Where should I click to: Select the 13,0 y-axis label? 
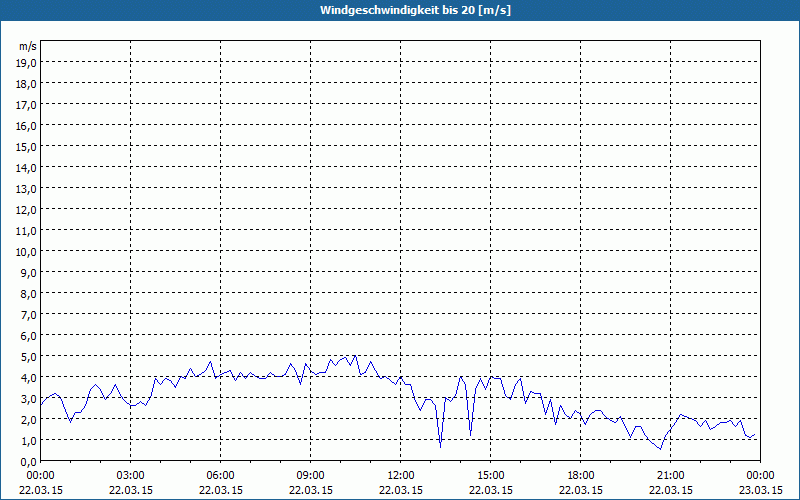click(x=26, y=189)
